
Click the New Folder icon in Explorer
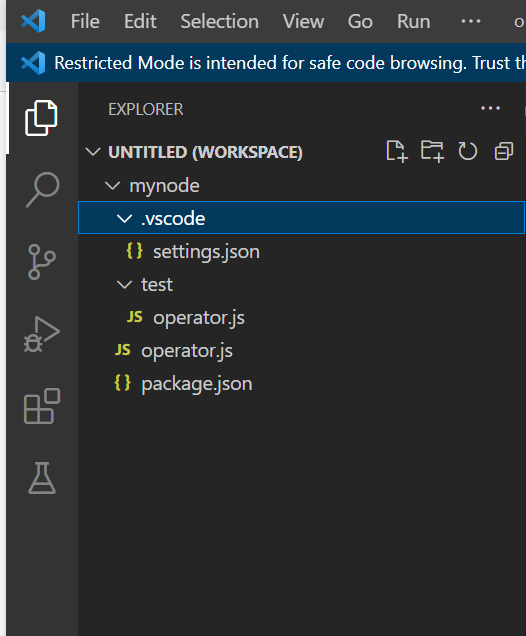click(432, 152)
